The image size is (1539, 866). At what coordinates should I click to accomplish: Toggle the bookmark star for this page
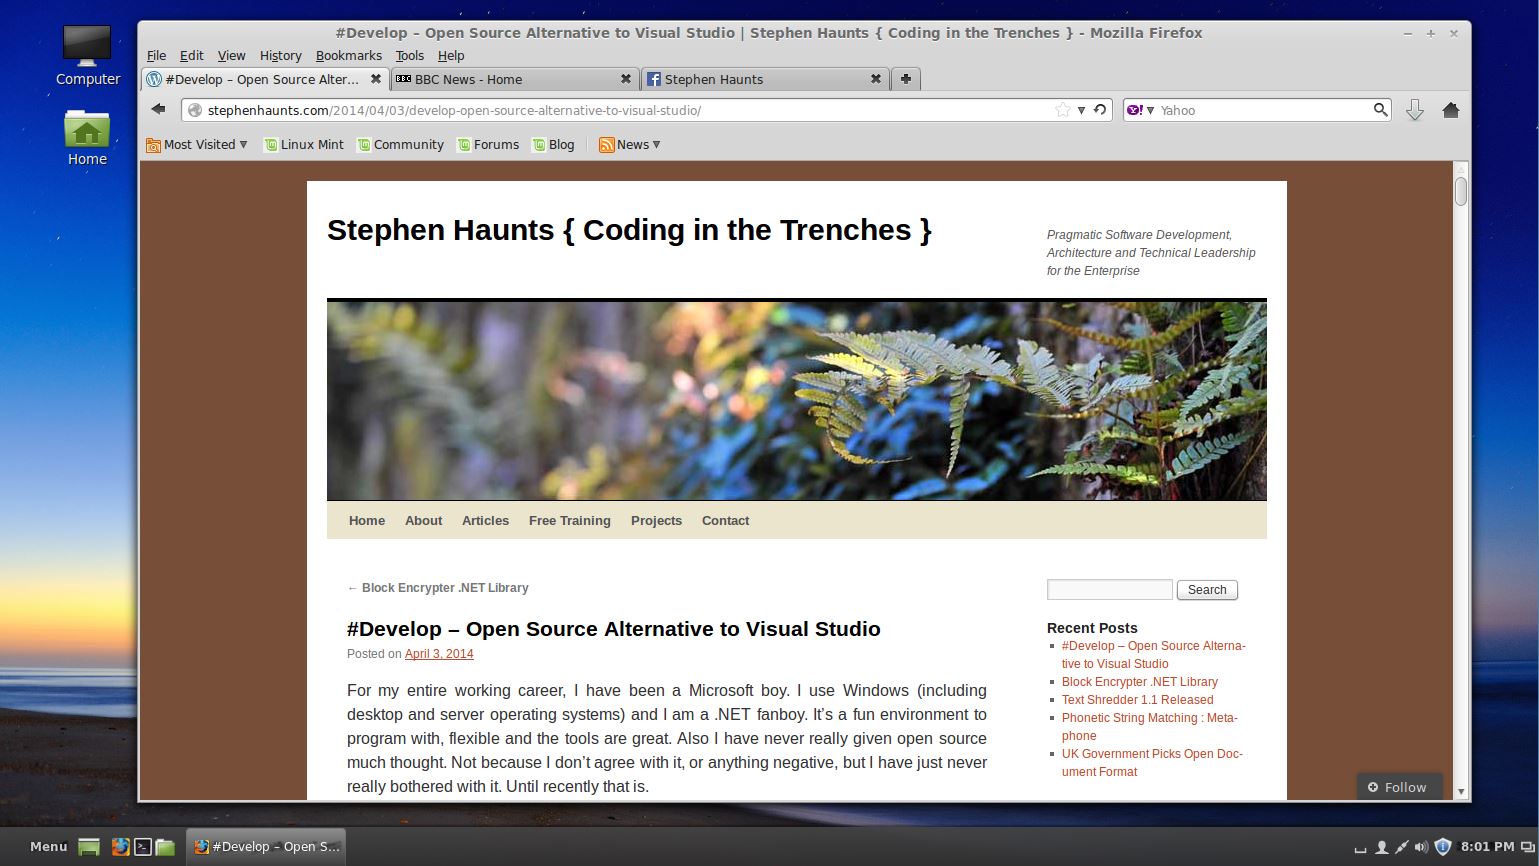(1063, 110)
